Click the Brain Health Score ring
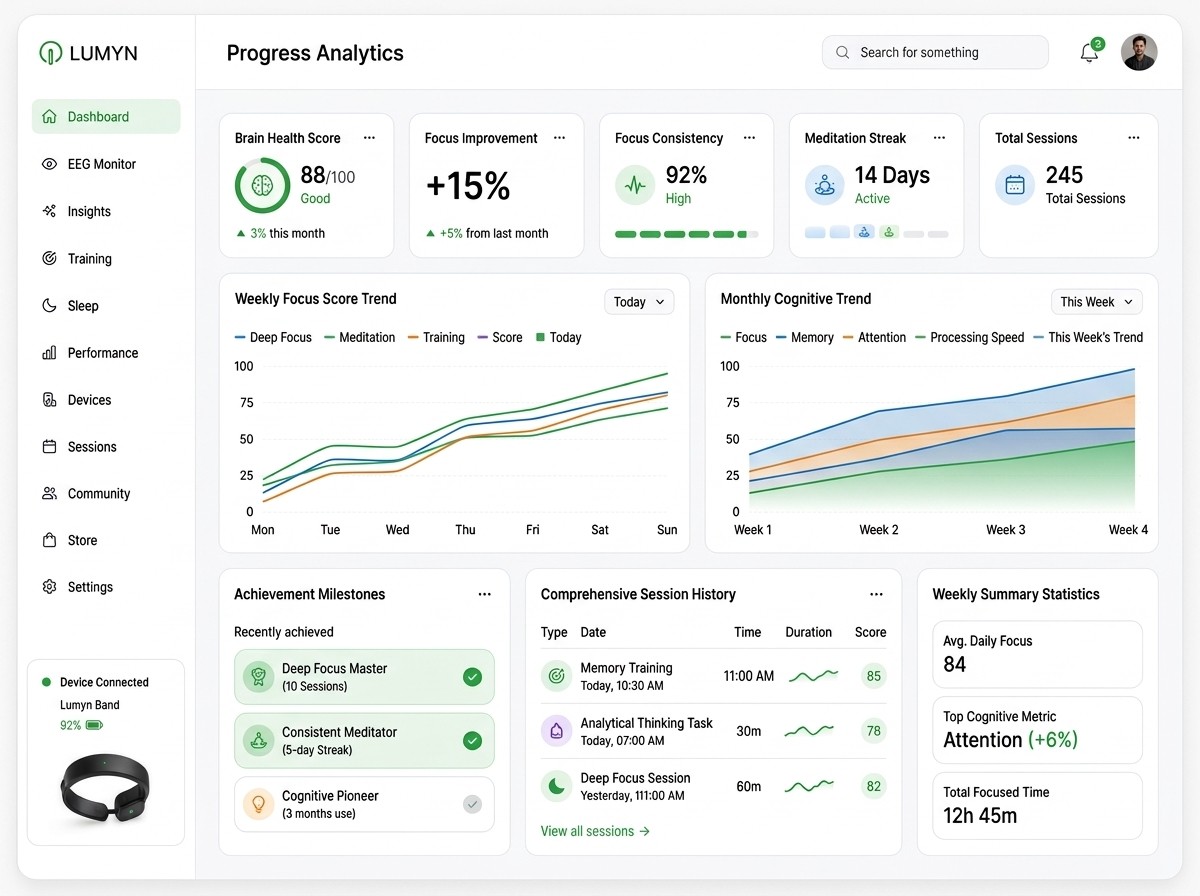This screenshot has width=1200, height=896. (x=263, y=185)
